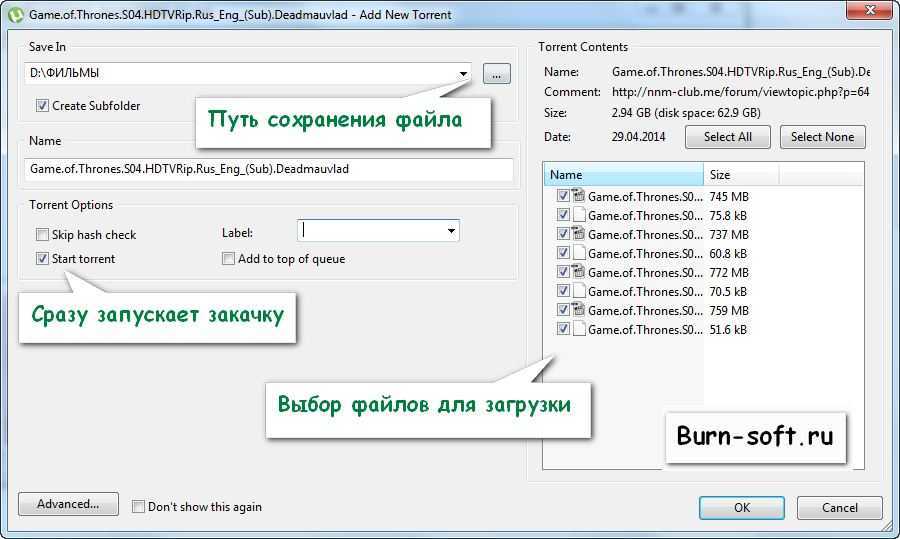
Task: Click the date value '29.04.2014'
Action: pos(638,137)
